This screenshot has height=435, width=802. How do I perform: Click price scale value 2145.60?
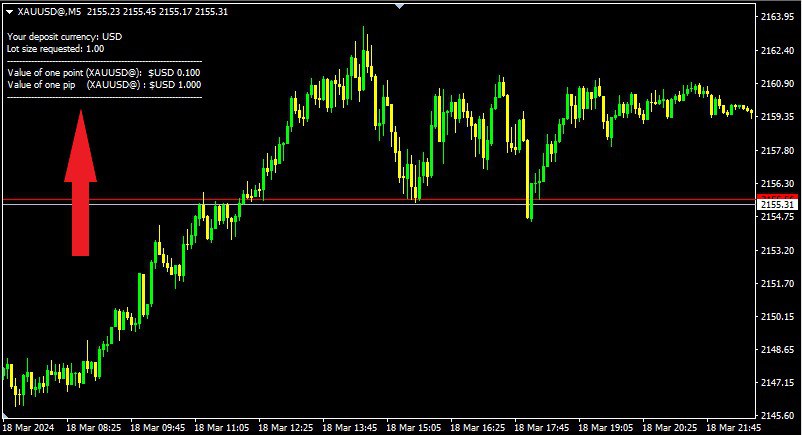(x=777, y=416)
